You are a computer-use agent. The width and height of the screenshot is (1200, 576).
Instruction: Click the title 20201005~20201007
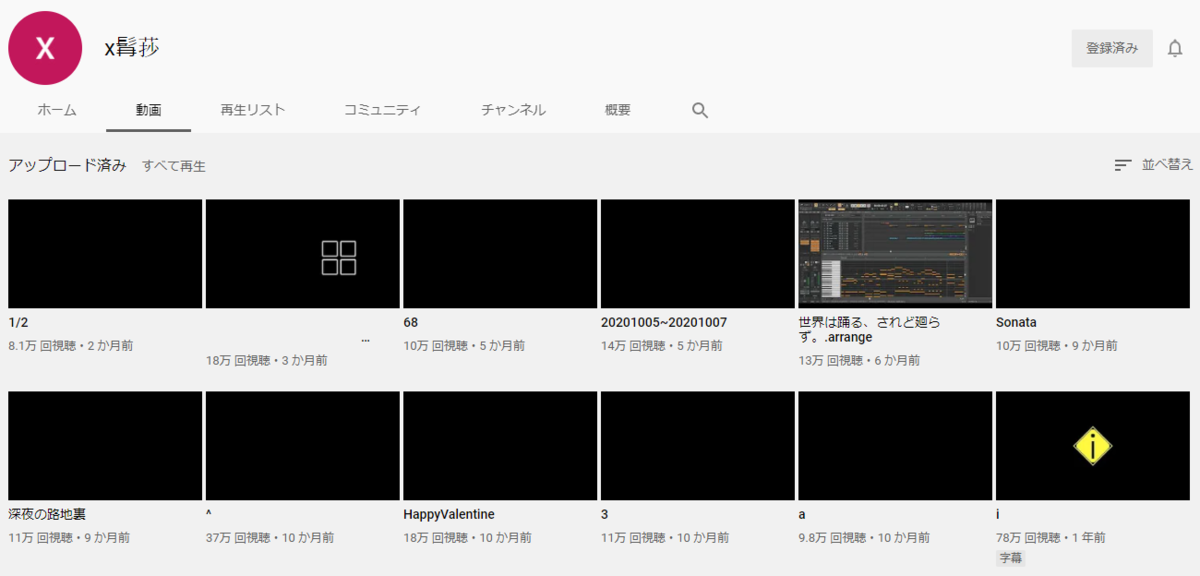[664, 323]
